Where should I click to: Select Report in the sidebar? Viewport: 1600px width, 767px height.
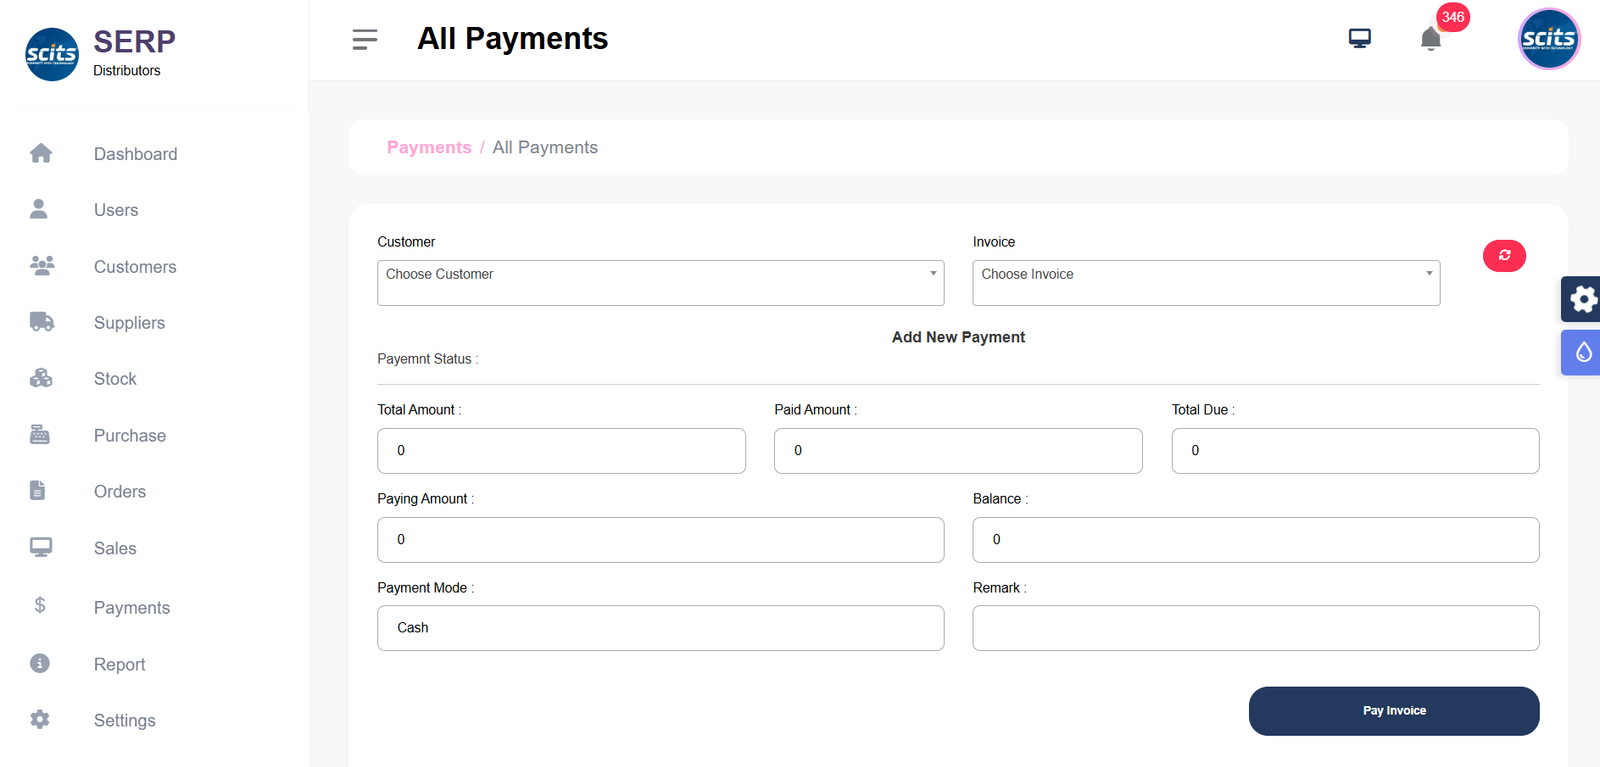coord(119,665)
